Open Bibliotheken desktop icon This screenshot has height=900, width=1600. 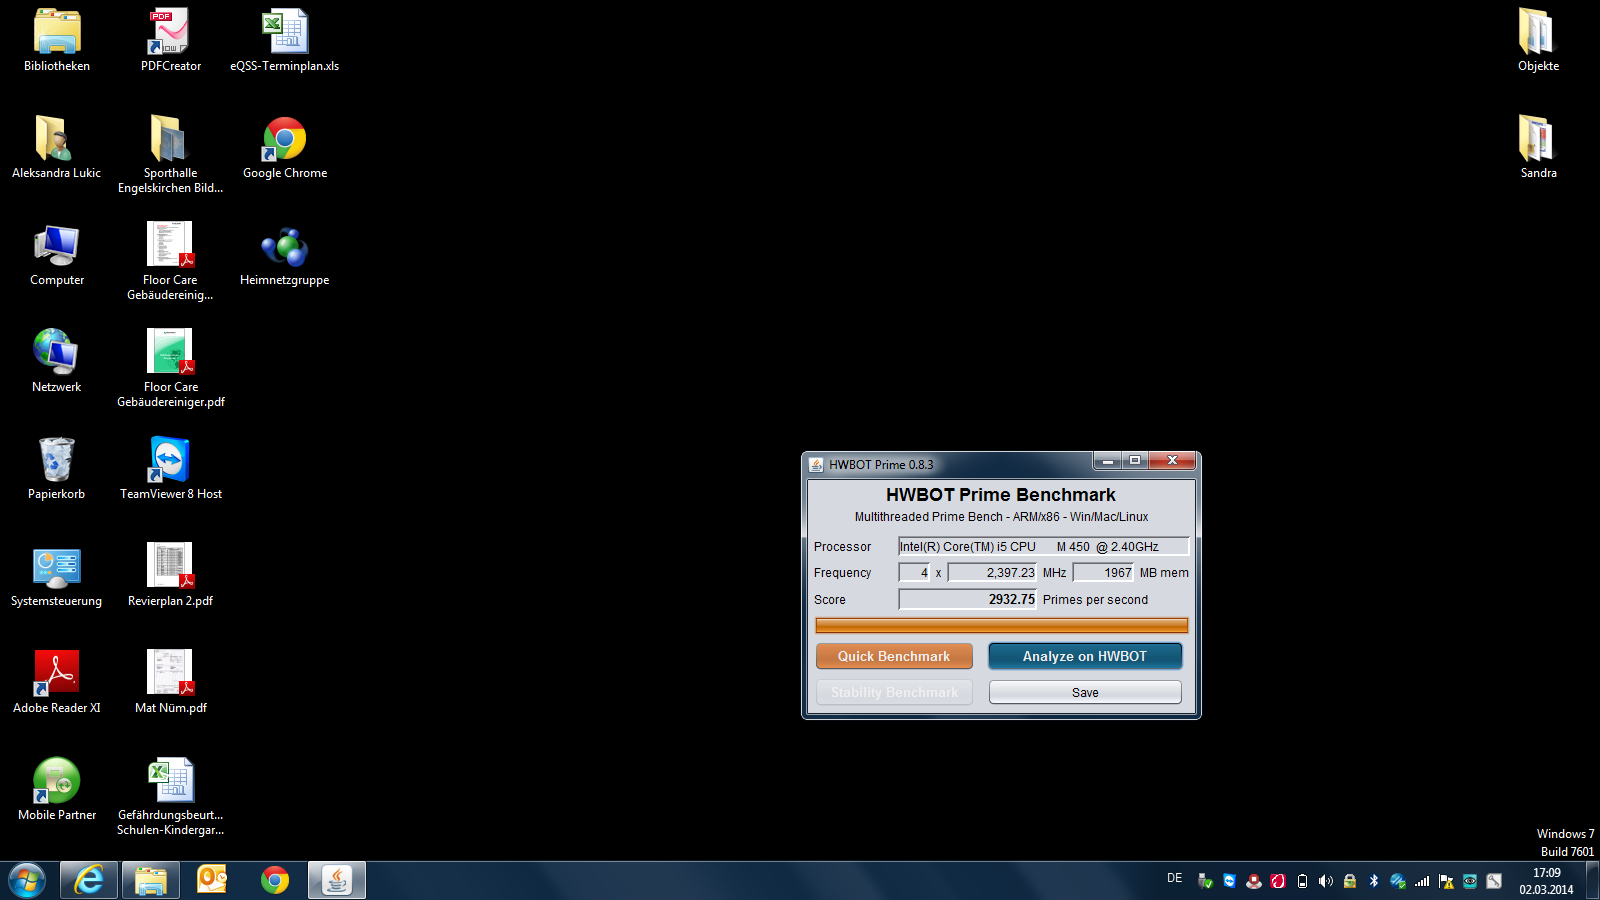[x=57, y=40]
